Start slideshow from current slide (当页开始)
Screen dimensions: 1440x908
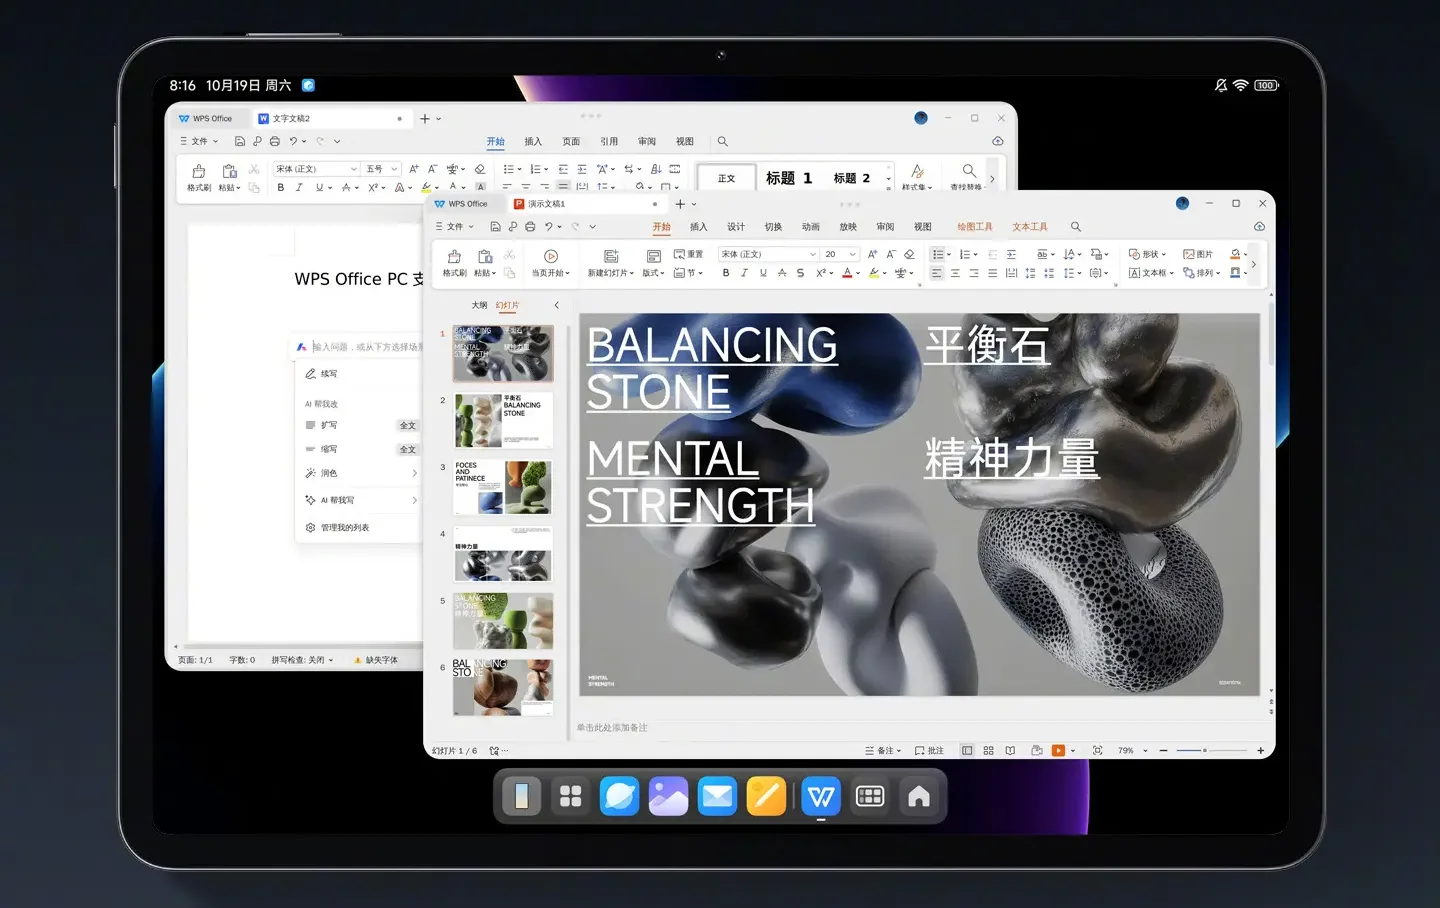point(551,263)
